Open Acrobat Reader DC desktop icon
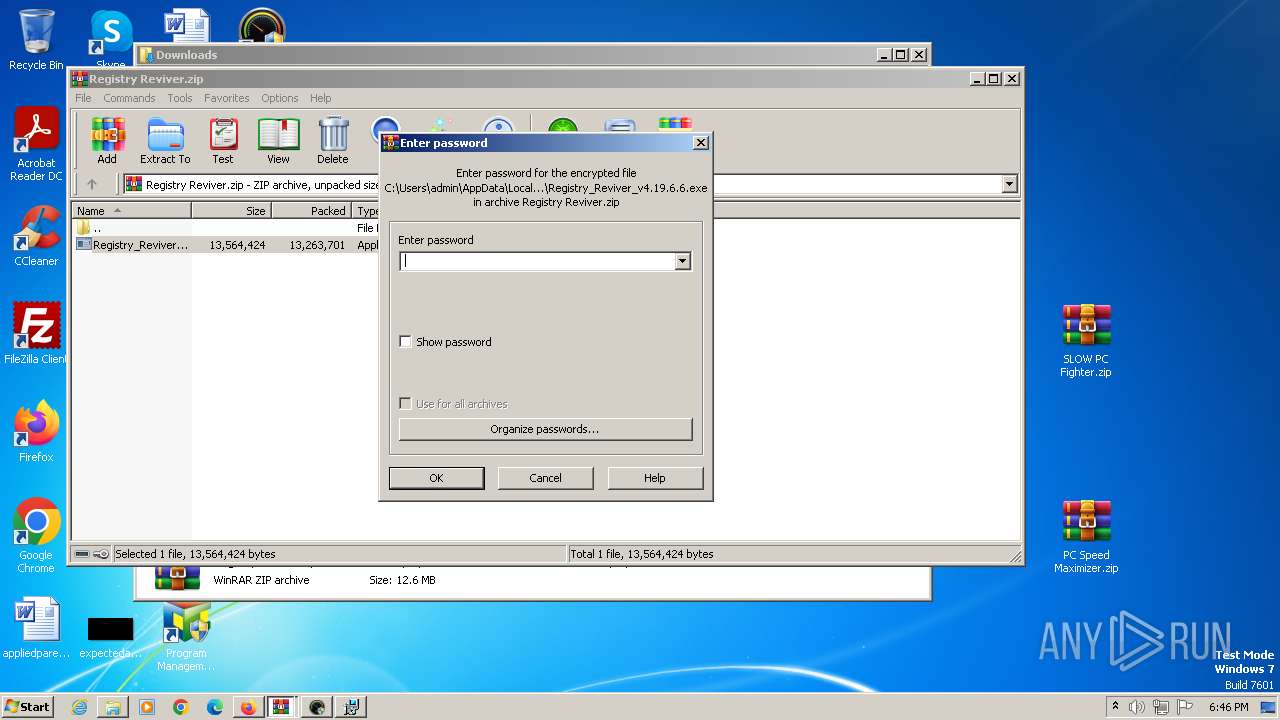Viewport: 1280px width, 720px height. click(x=36, y=145)
